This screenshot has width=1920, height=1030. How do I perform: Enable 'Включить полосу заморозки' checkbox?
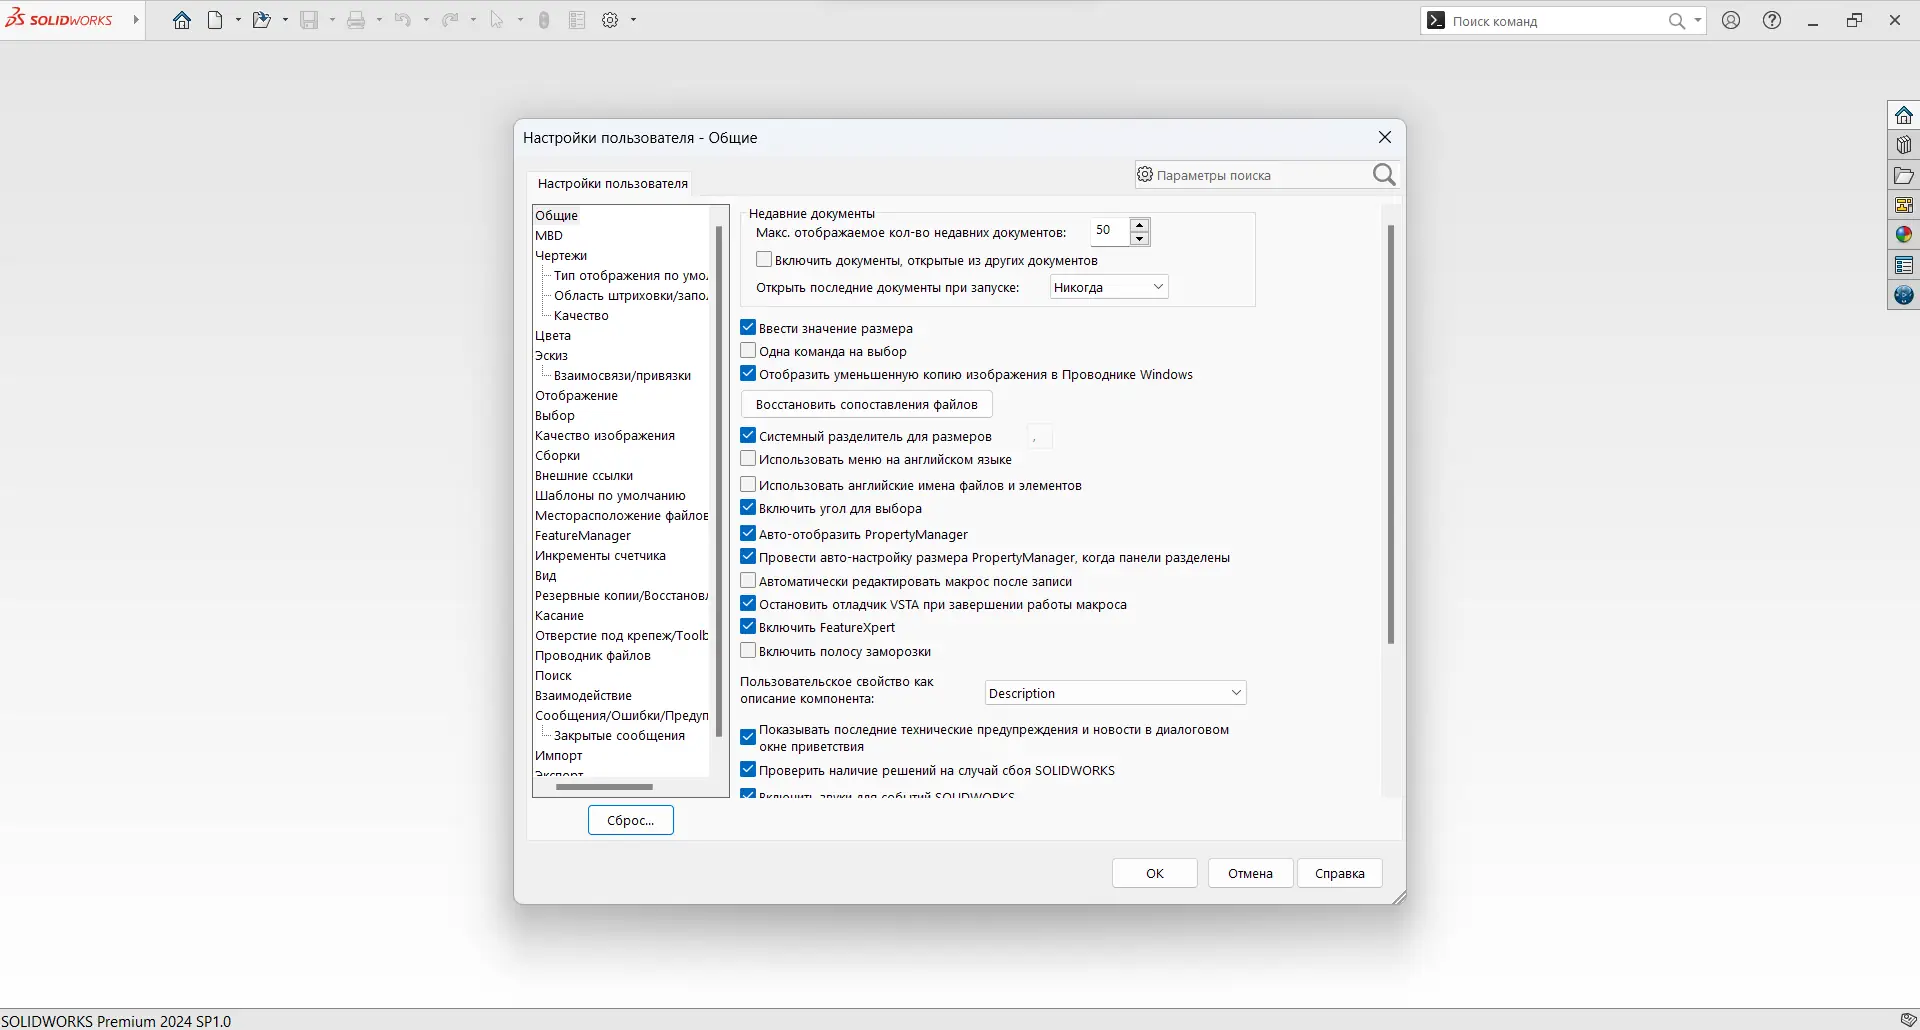point(748,651)
